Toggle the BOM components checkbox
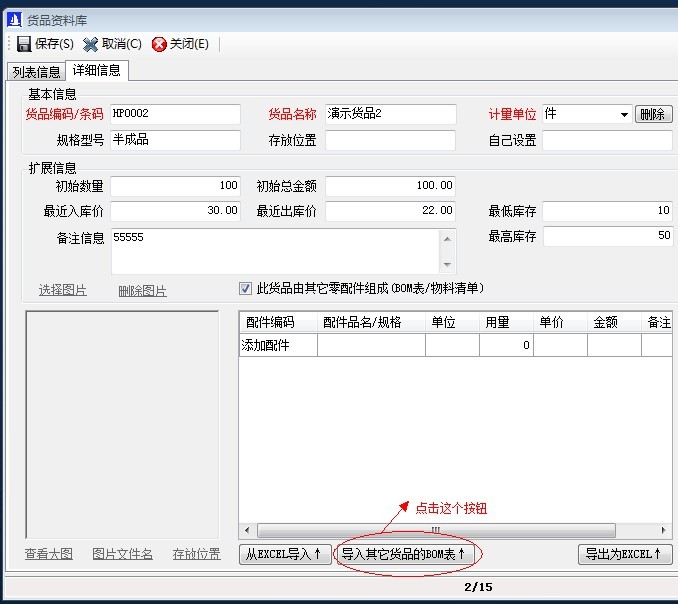This screenshot has height=604, width=678. pyautogui.click(x=246, y=288)
